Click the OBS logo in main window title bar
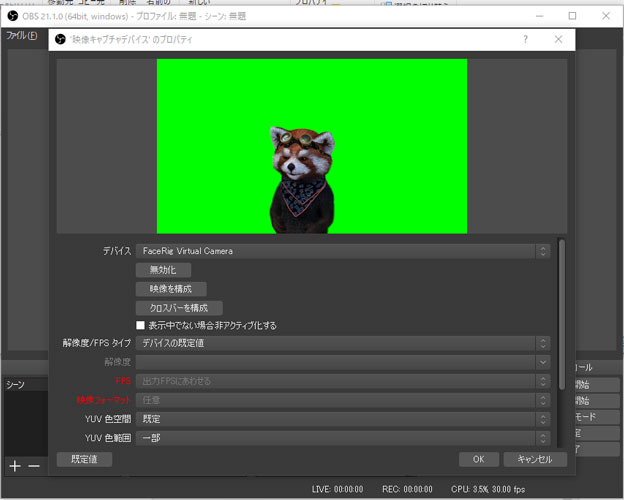The image size is (624, 500). point(13,16)
